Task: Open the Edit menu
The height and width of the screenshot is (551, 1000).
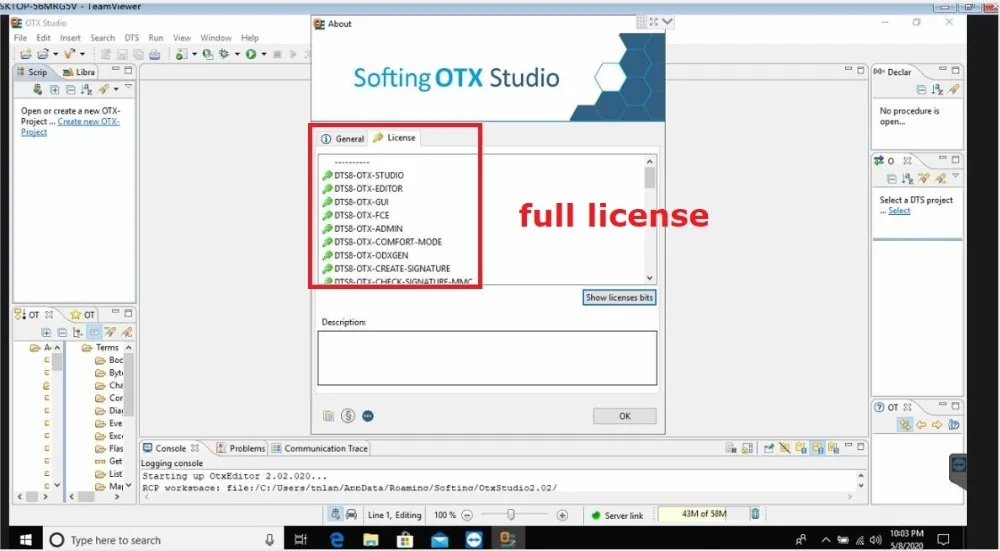Action: (x=43, y=38)
